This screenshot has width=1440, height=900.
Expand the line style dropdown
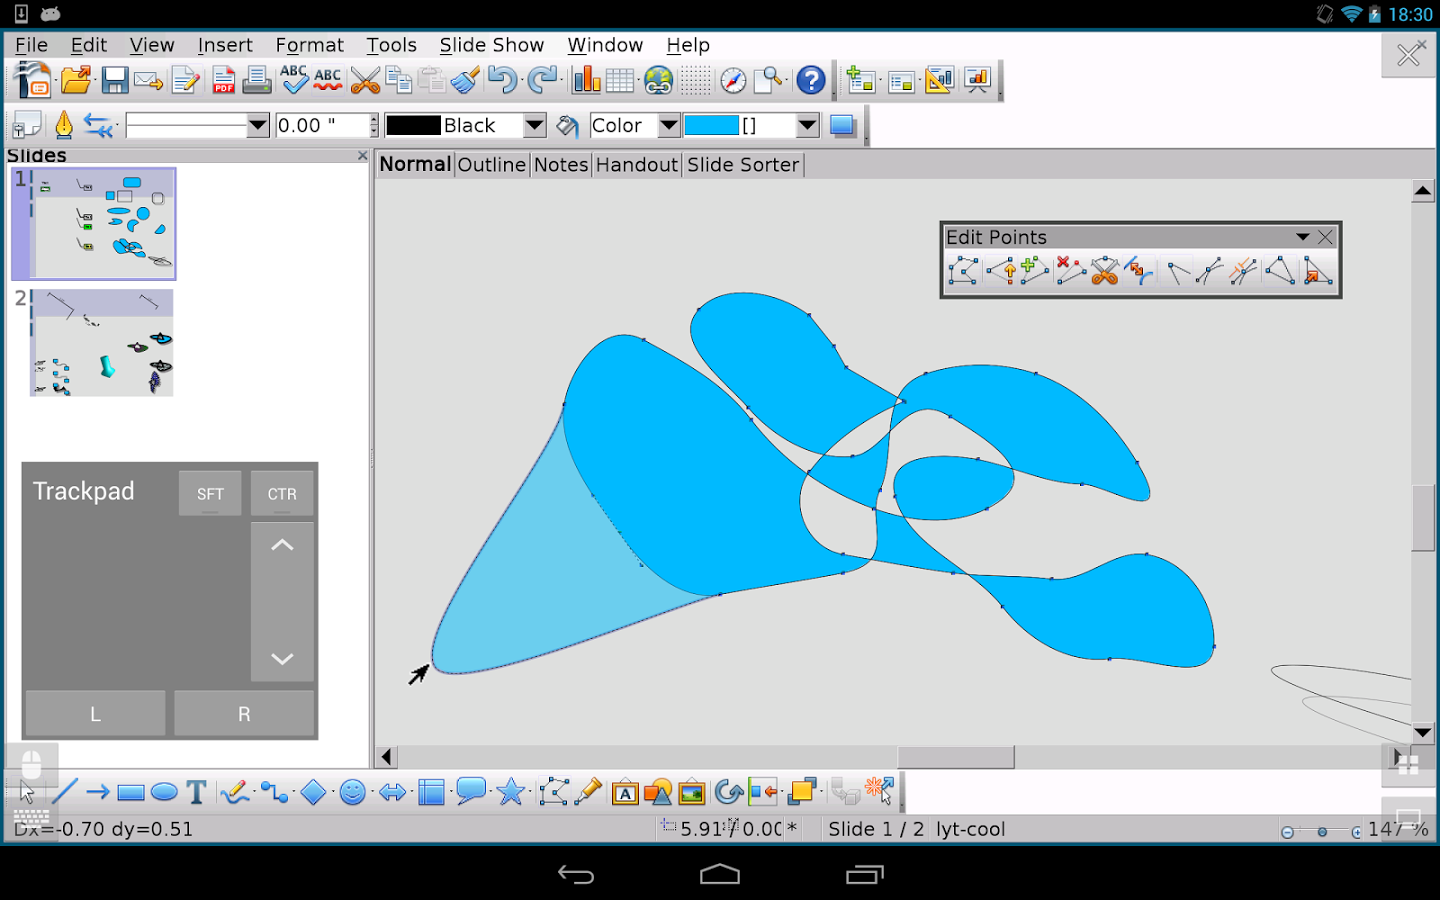click(x=258, y=126)
